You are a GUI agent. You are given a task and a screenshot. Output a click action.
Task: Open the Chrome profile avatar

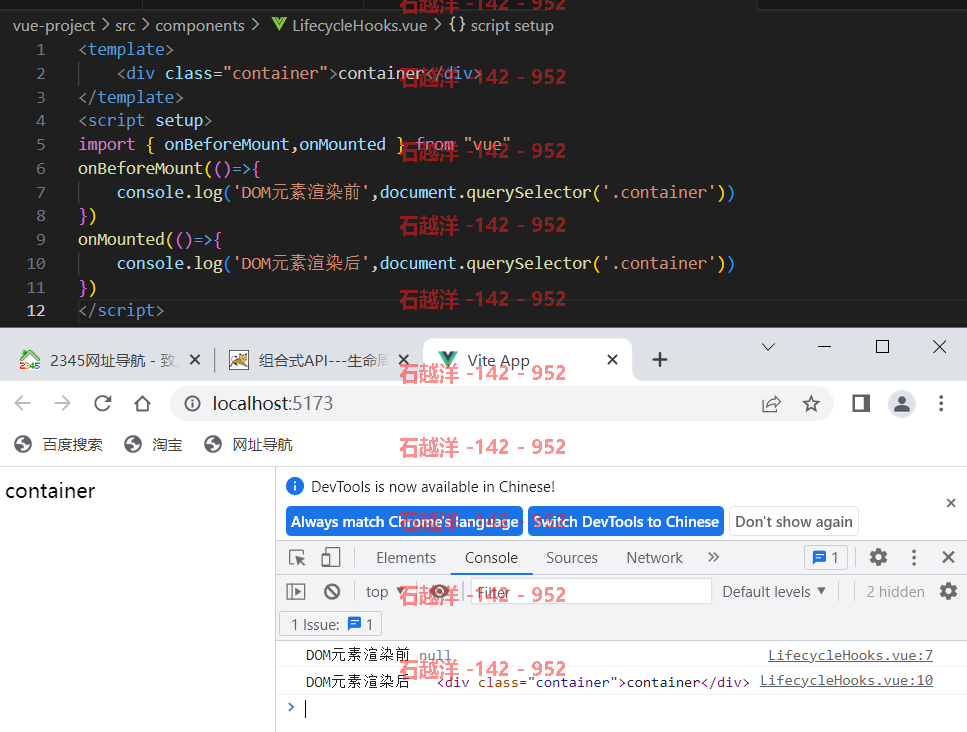(x=902, y=404)
